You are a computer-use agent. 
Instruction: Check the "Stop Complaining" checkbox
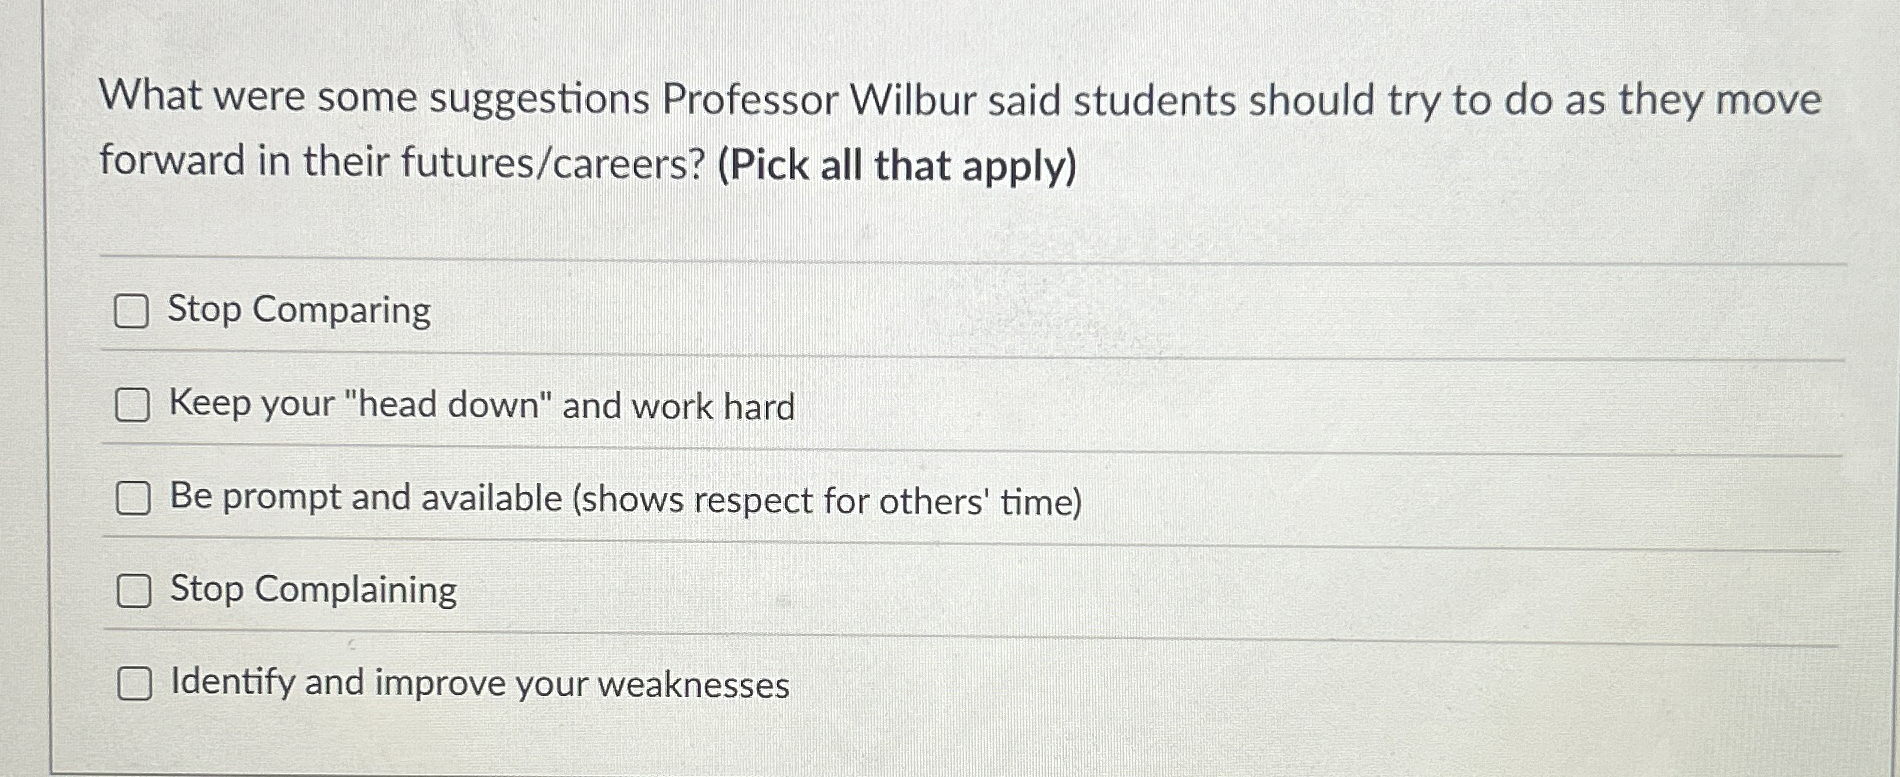133,591
